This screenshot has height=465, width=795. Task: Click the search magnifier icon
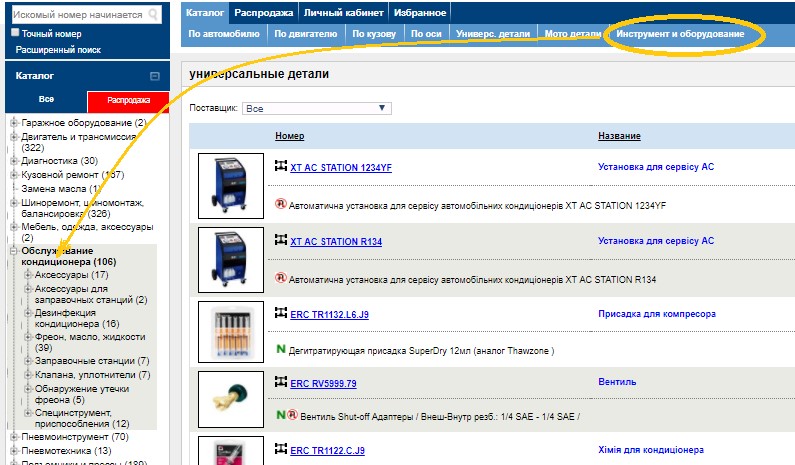tap(154, 15)
